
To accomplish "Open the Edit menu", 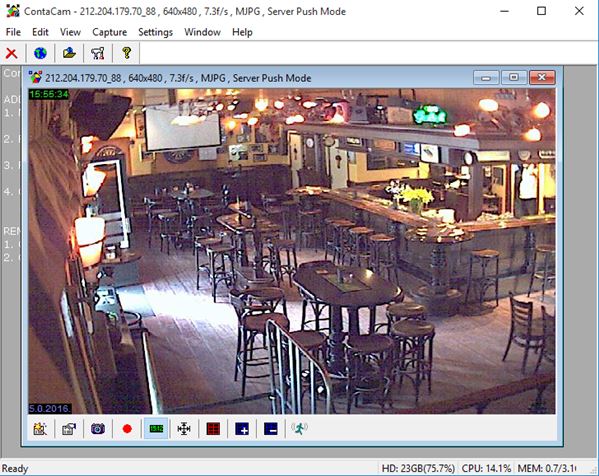I will click(40, 32).
